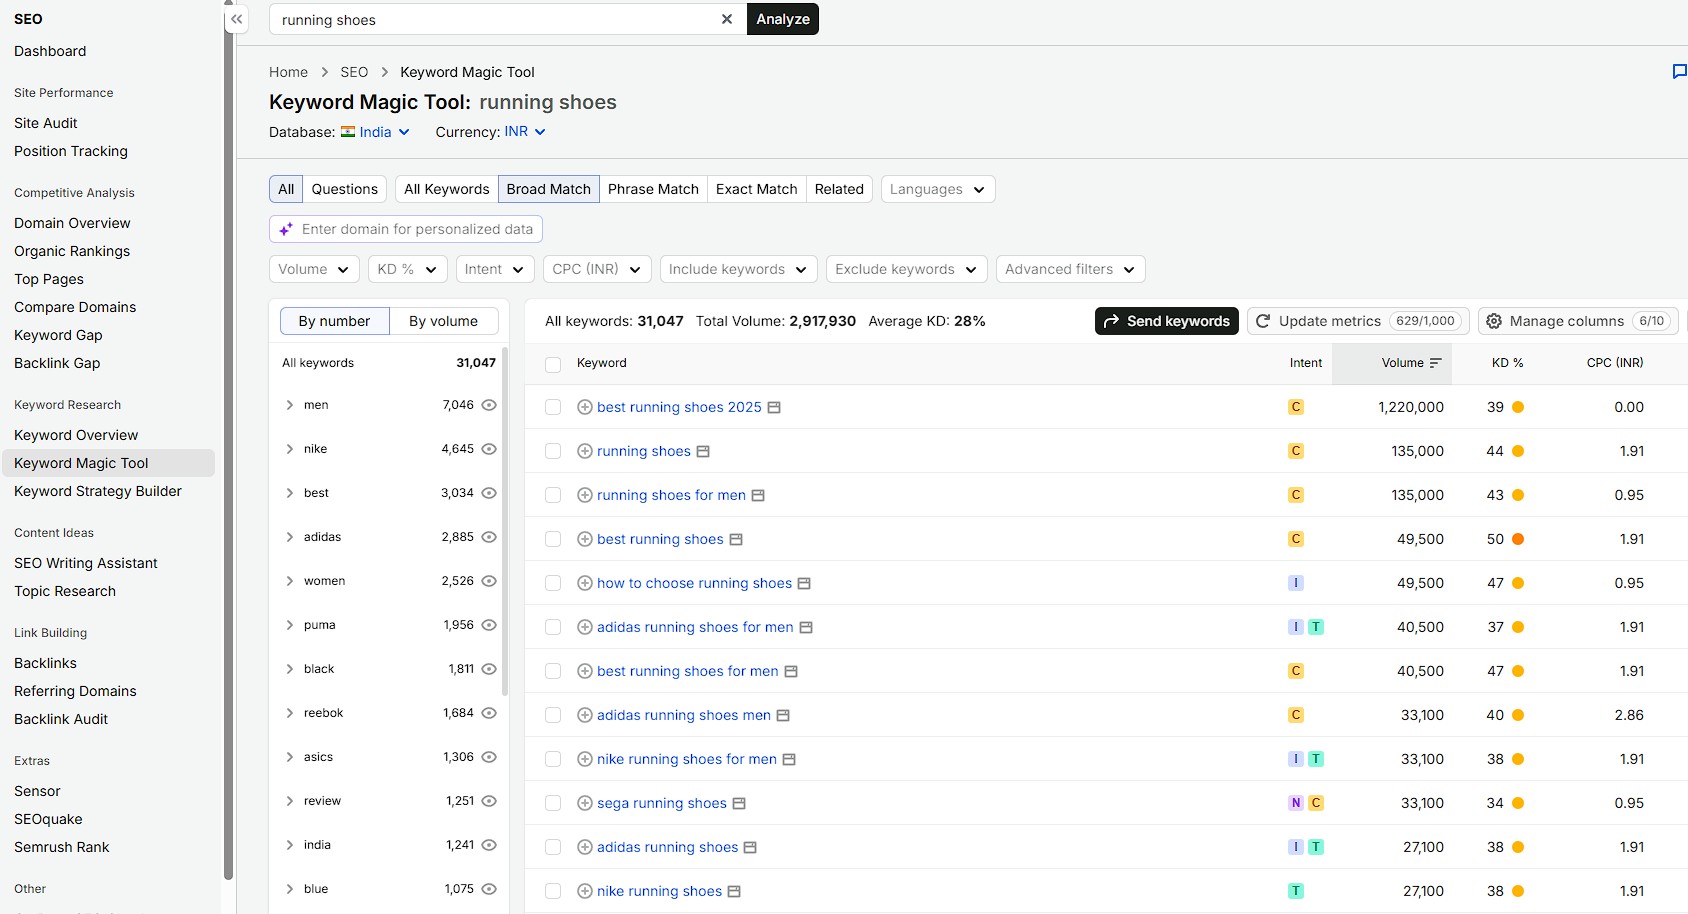Click Send keywords button
Screen dimensions: 1688x914
tap(1167, 321)
